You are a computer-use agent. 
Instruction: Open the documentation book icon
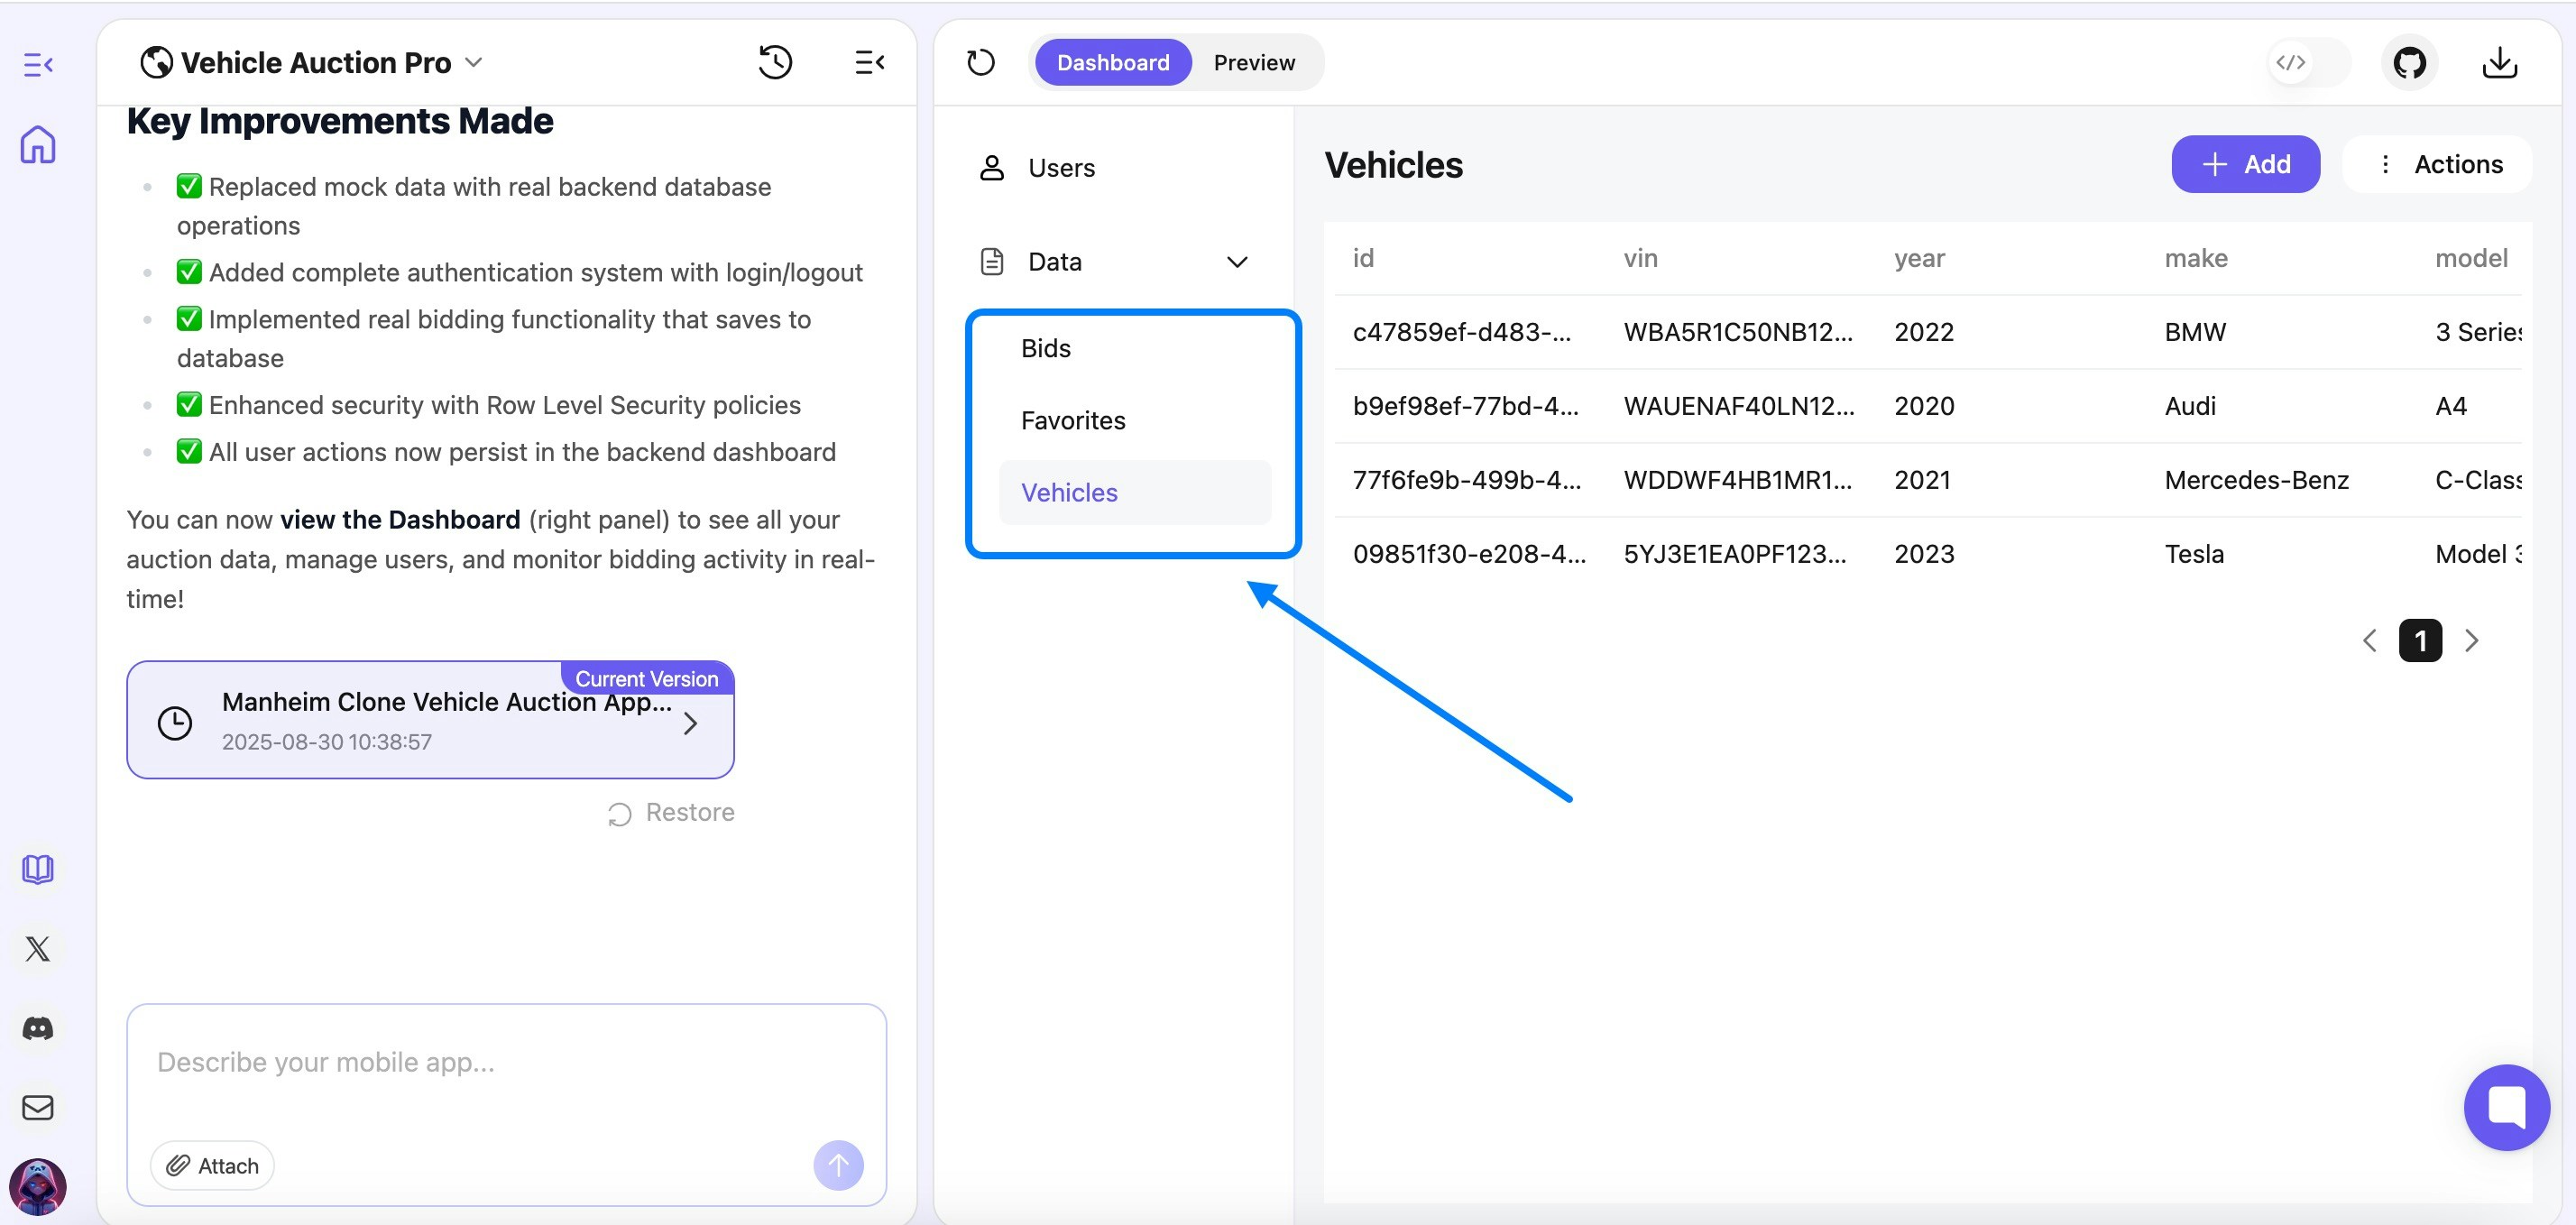pyautogui.click(x=37, y=868)
